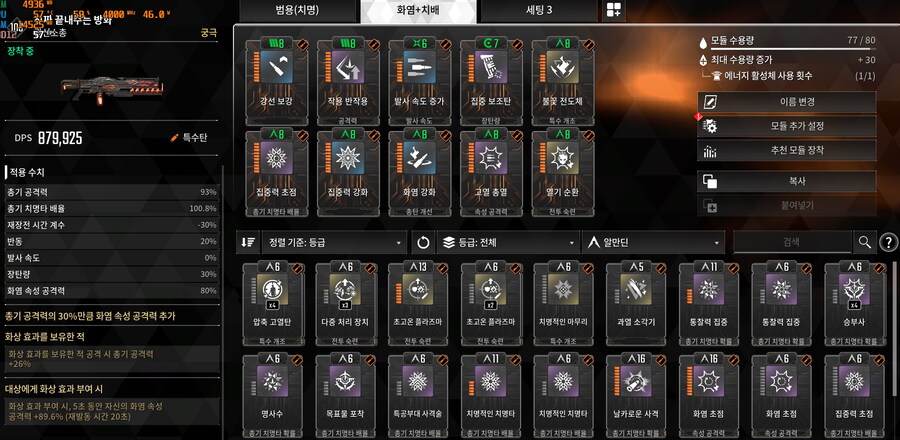The height and width of the screenshot is (440, 900).
Task: Switch to the 세팅 3 preset tab
Action: [538, 10]
